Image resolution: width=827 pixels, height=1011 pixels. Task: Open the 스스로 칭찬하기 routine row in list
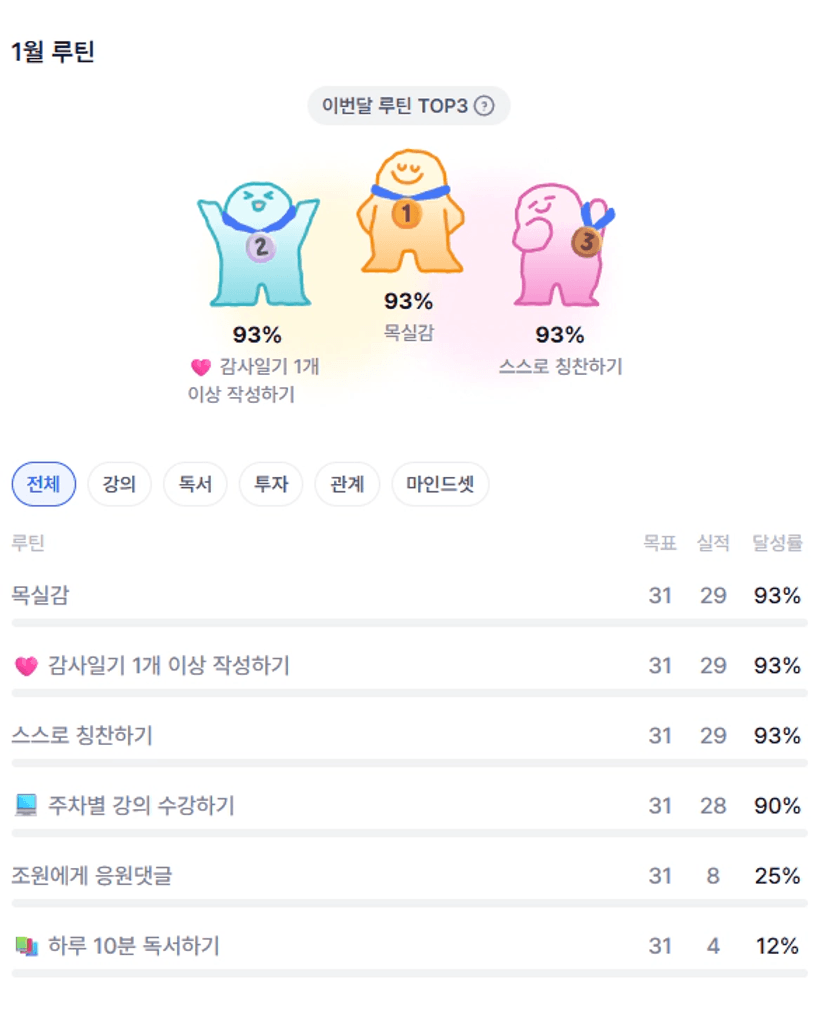pos(82,736)
